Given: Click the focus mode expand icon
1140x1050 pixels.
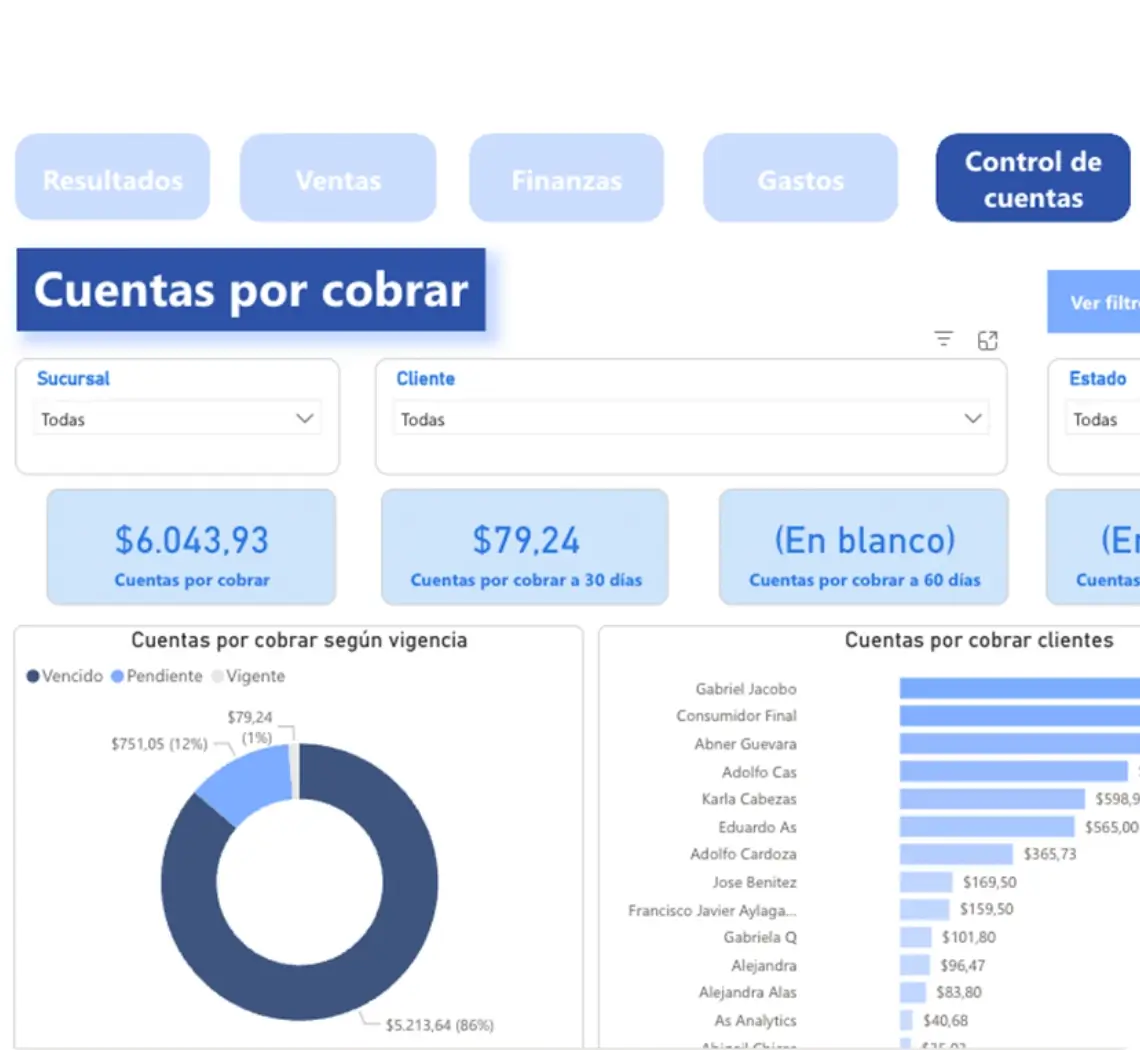Looking at the screenshot, I should [987, 340].
